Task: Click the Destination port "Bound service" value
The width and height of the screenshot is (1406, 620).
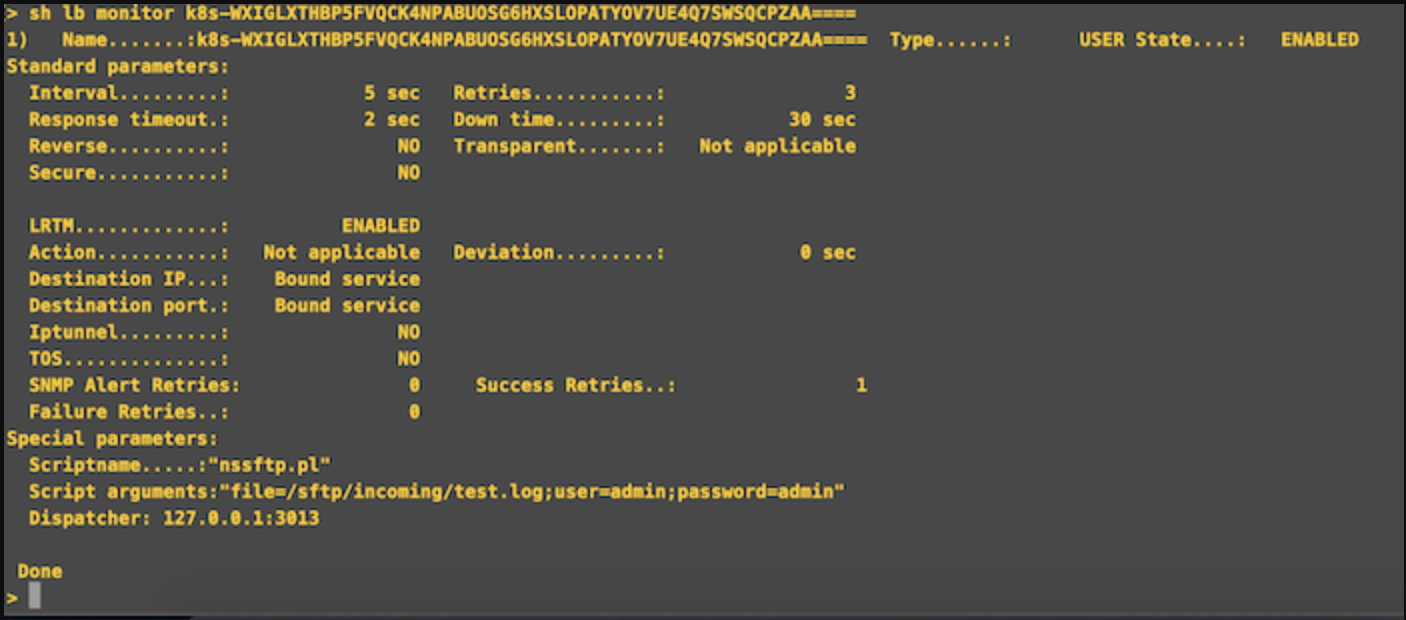Action: (347, 305)
